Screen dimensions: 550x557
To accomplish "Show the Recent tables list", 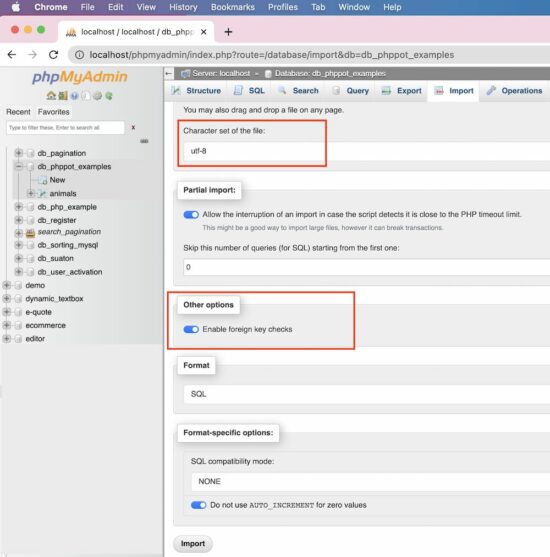I will (x=18, y=112).
